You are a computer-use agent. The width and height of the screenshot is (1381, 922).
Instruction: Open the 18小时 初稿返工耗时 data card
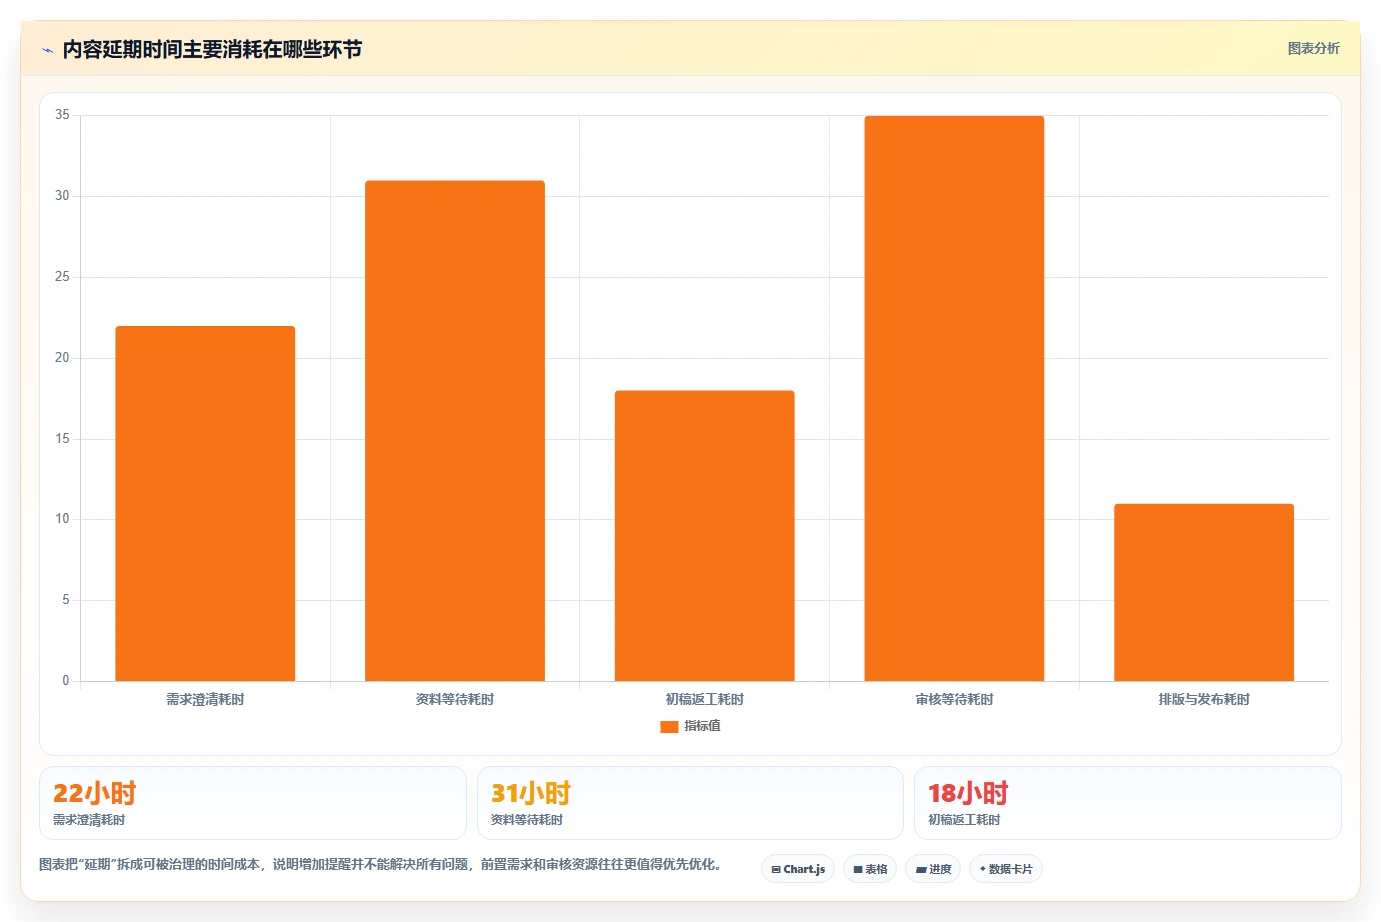pos(1127,803)
